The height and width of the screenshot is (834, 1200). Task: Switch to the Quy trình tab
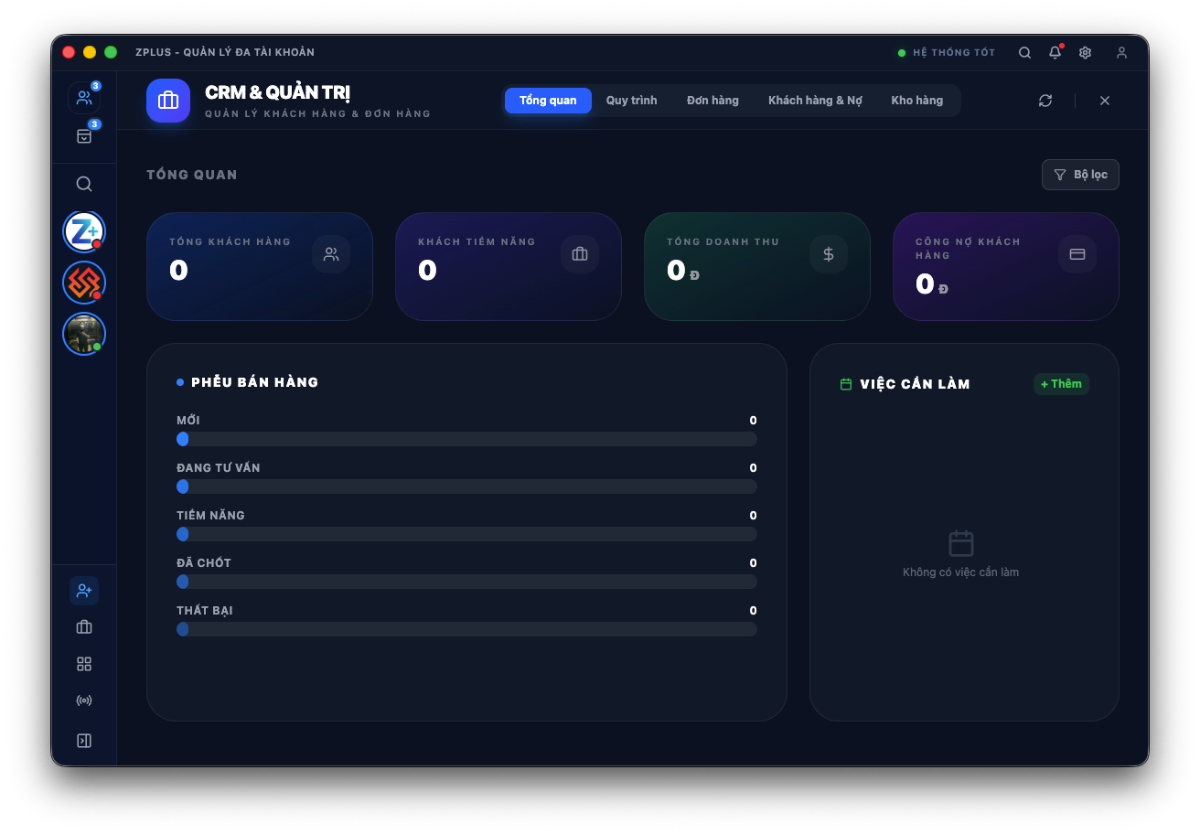coord(631,101)
